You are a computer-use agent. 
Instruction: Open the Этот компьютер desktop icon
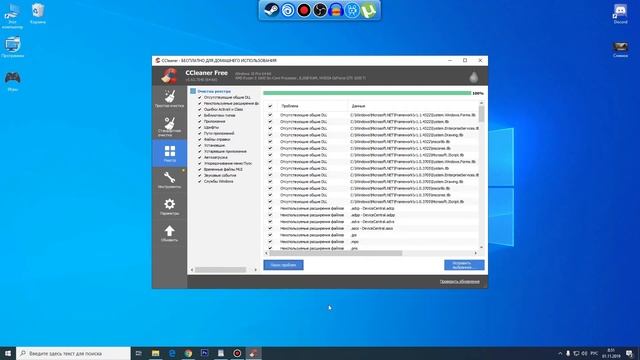coord(12,16)
